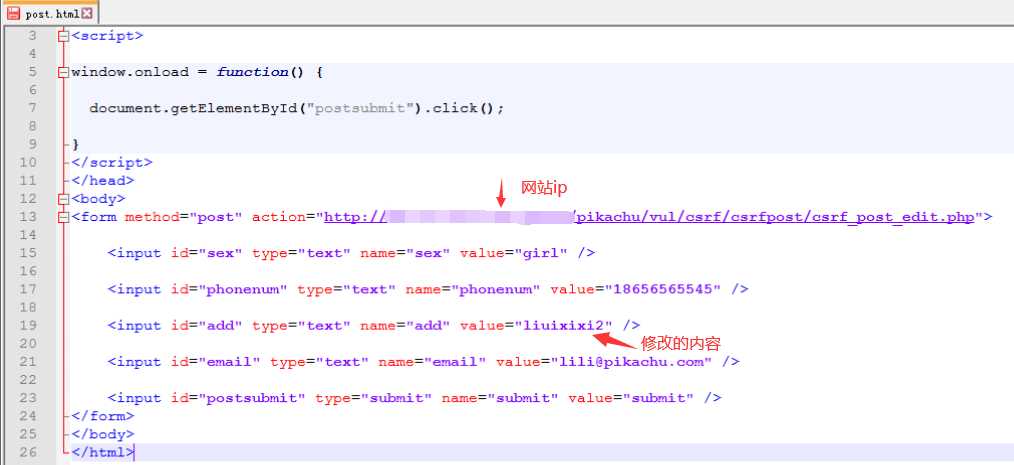Click line number 13 in the margin
Screen dimensions: 1014x465
click(28, 217)
